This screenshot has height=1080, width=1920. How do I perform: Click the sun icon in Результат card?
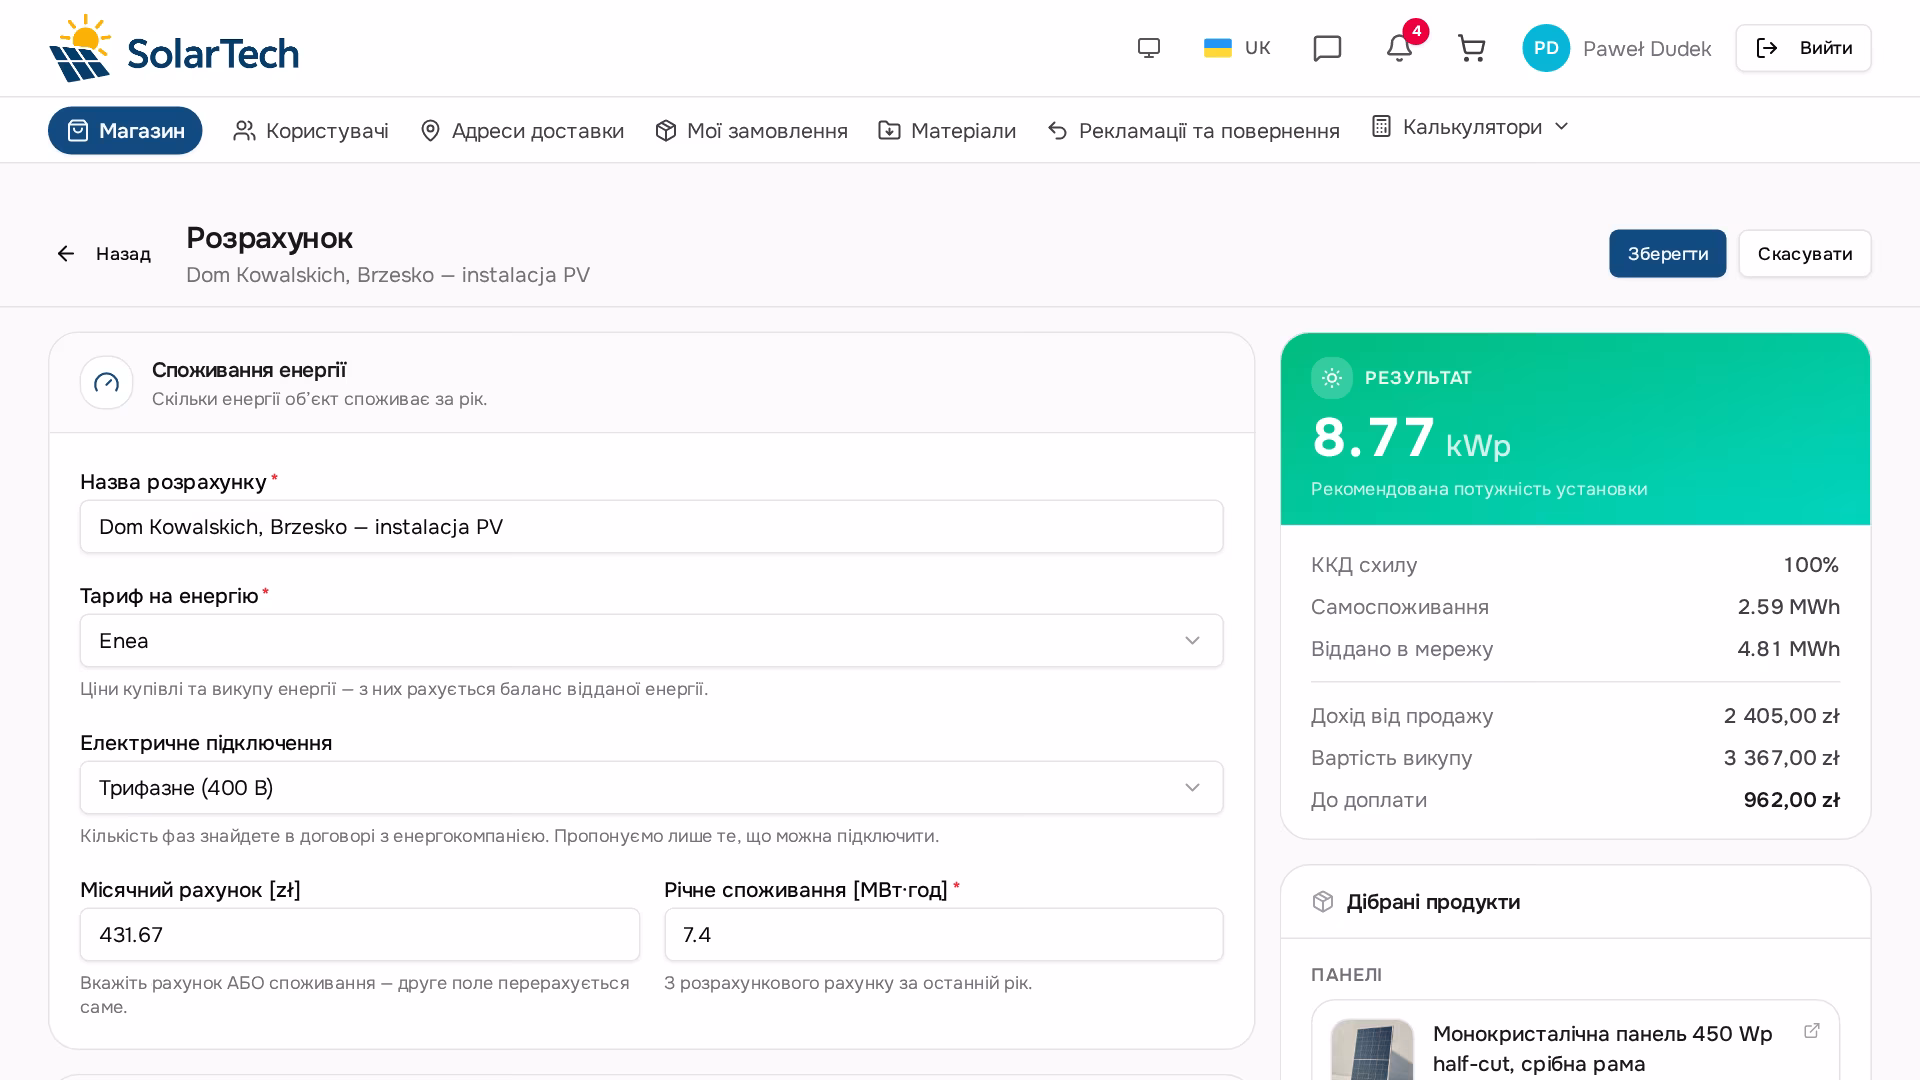[x=1332, y=378]
